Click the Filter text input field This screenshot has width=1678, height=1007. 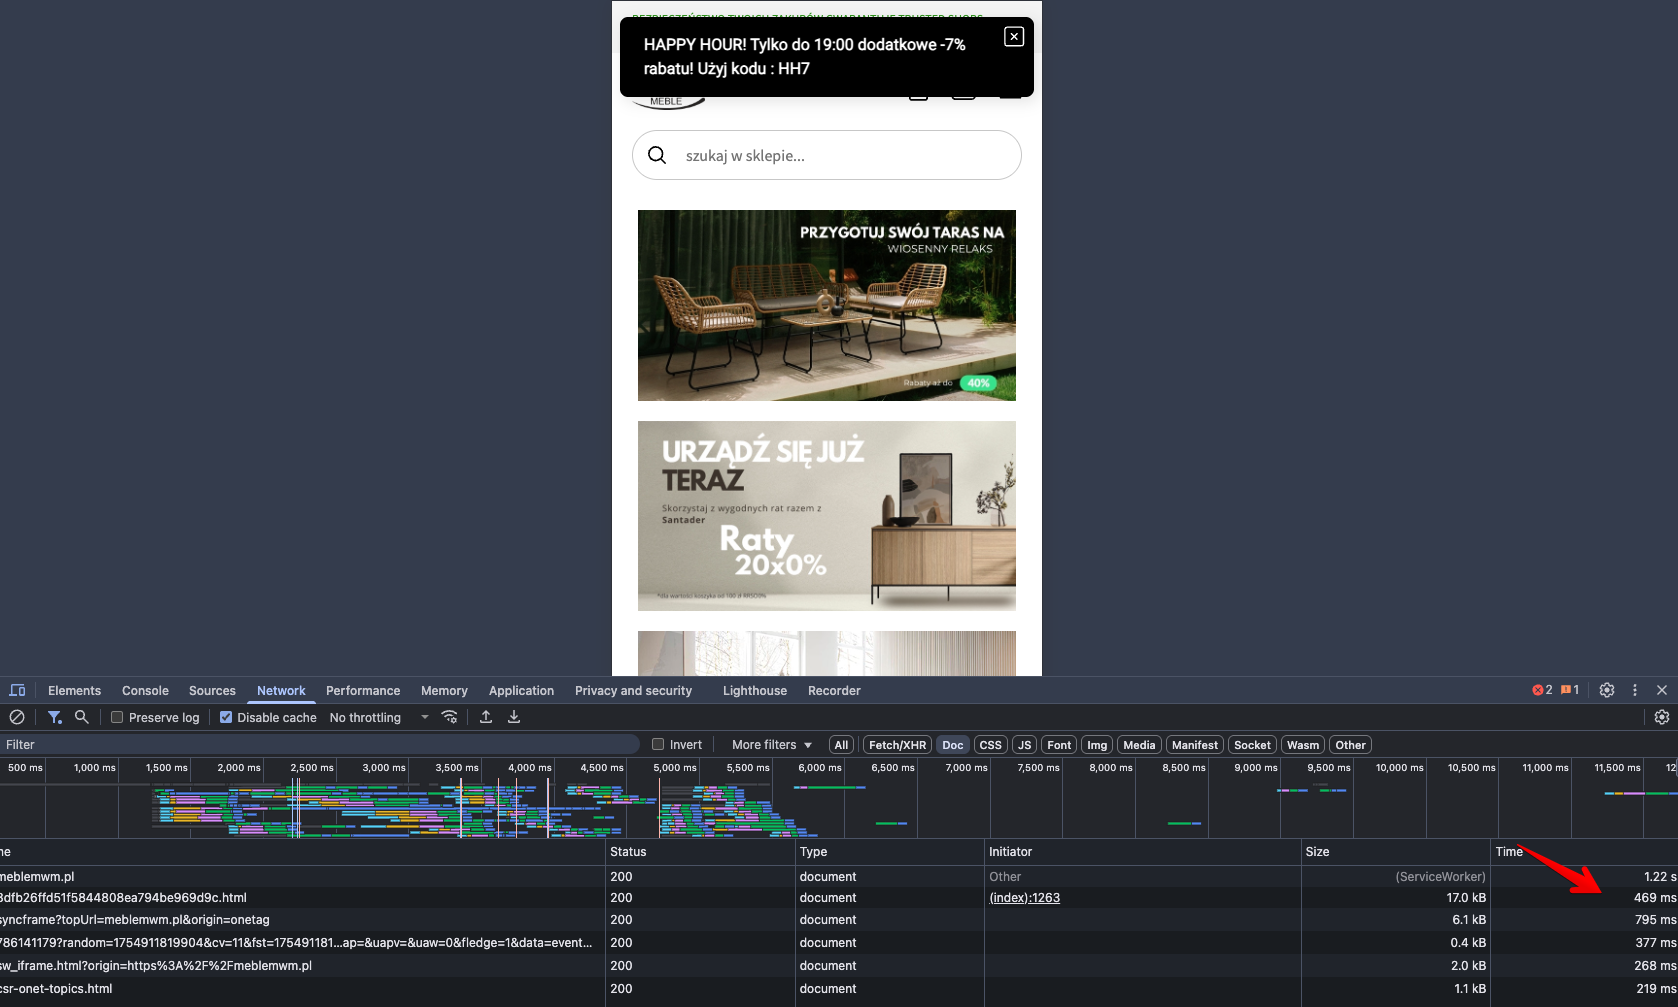pyautogui.click(x=320, y=744)
